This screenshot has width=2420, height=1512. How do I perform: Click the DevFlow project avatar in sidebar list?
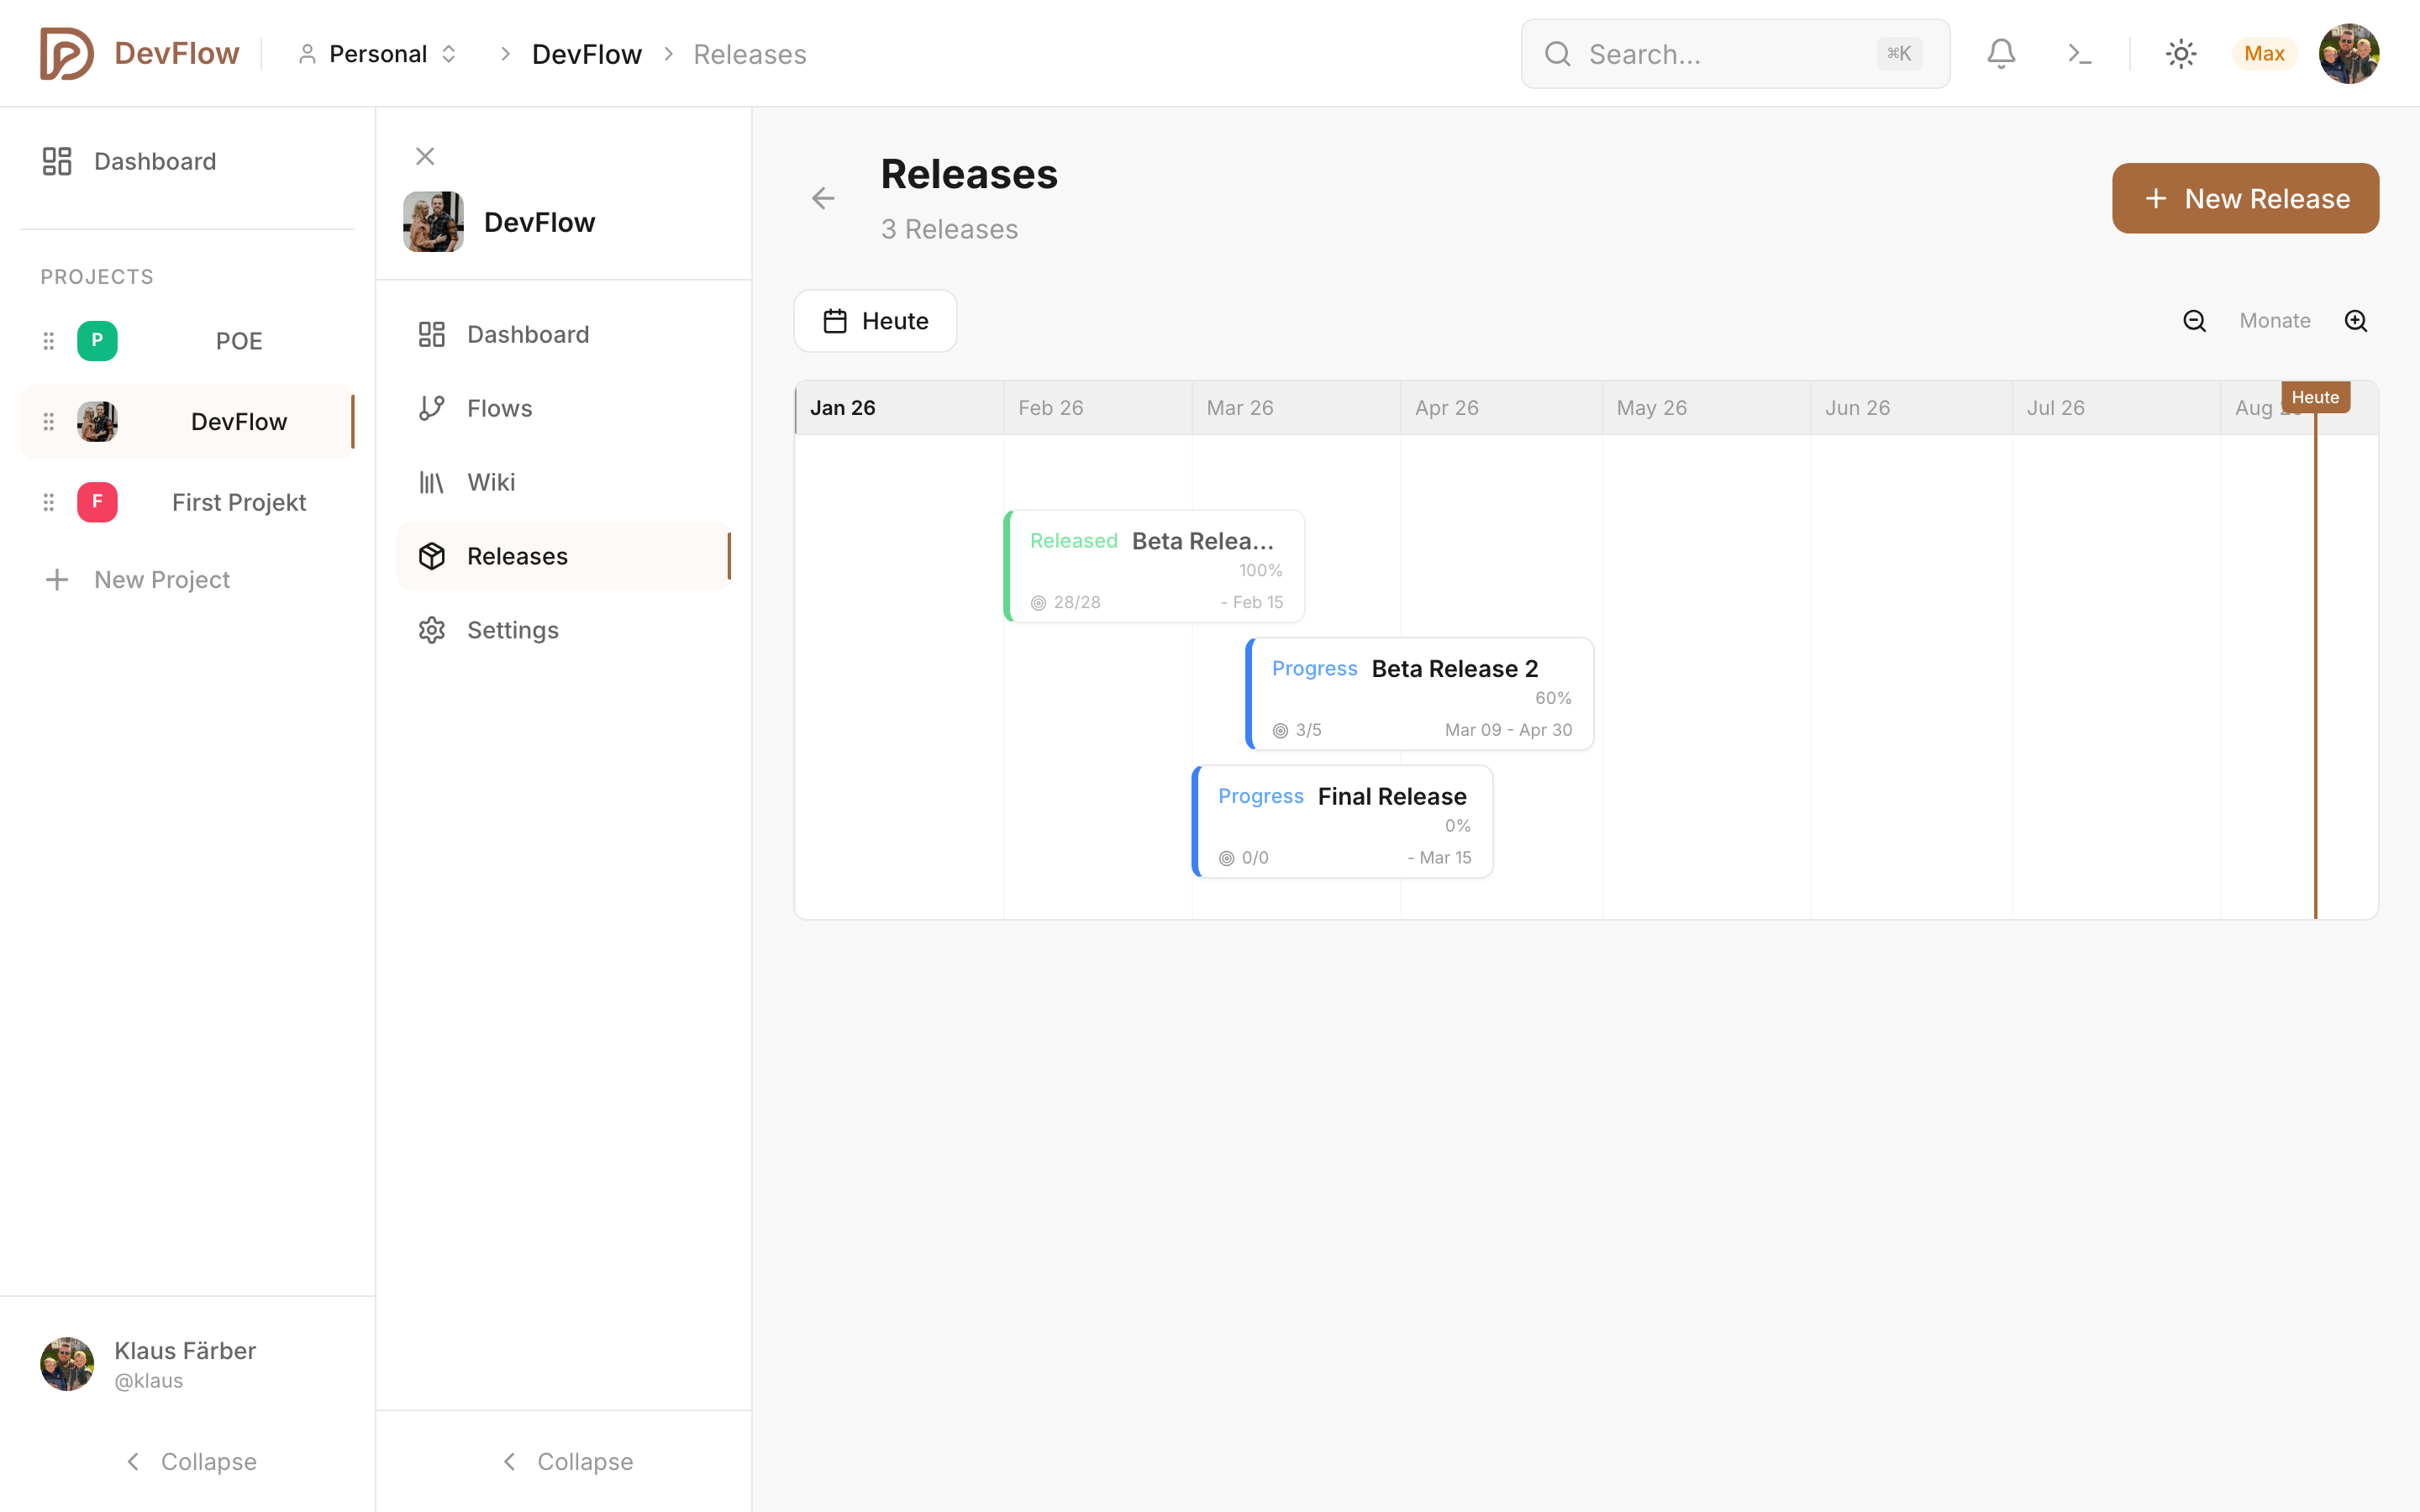coord(97,422)
